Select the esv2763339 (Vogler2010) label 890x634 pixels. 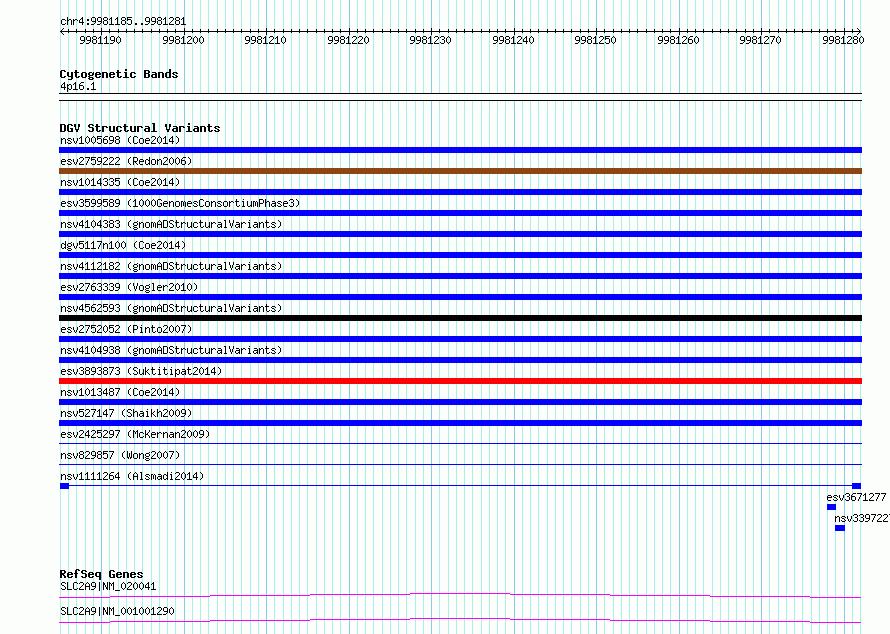[x=129, y=287]
